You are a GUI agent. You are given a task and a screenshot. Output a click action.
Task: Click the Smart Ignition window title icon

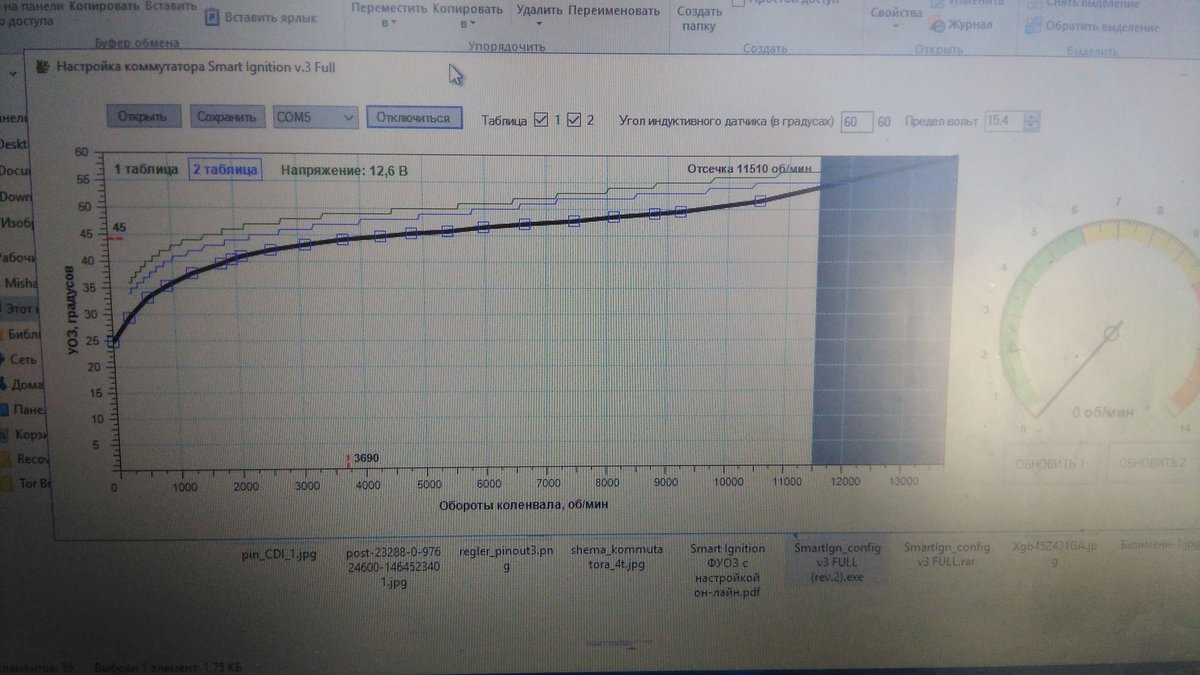[41, 69]
